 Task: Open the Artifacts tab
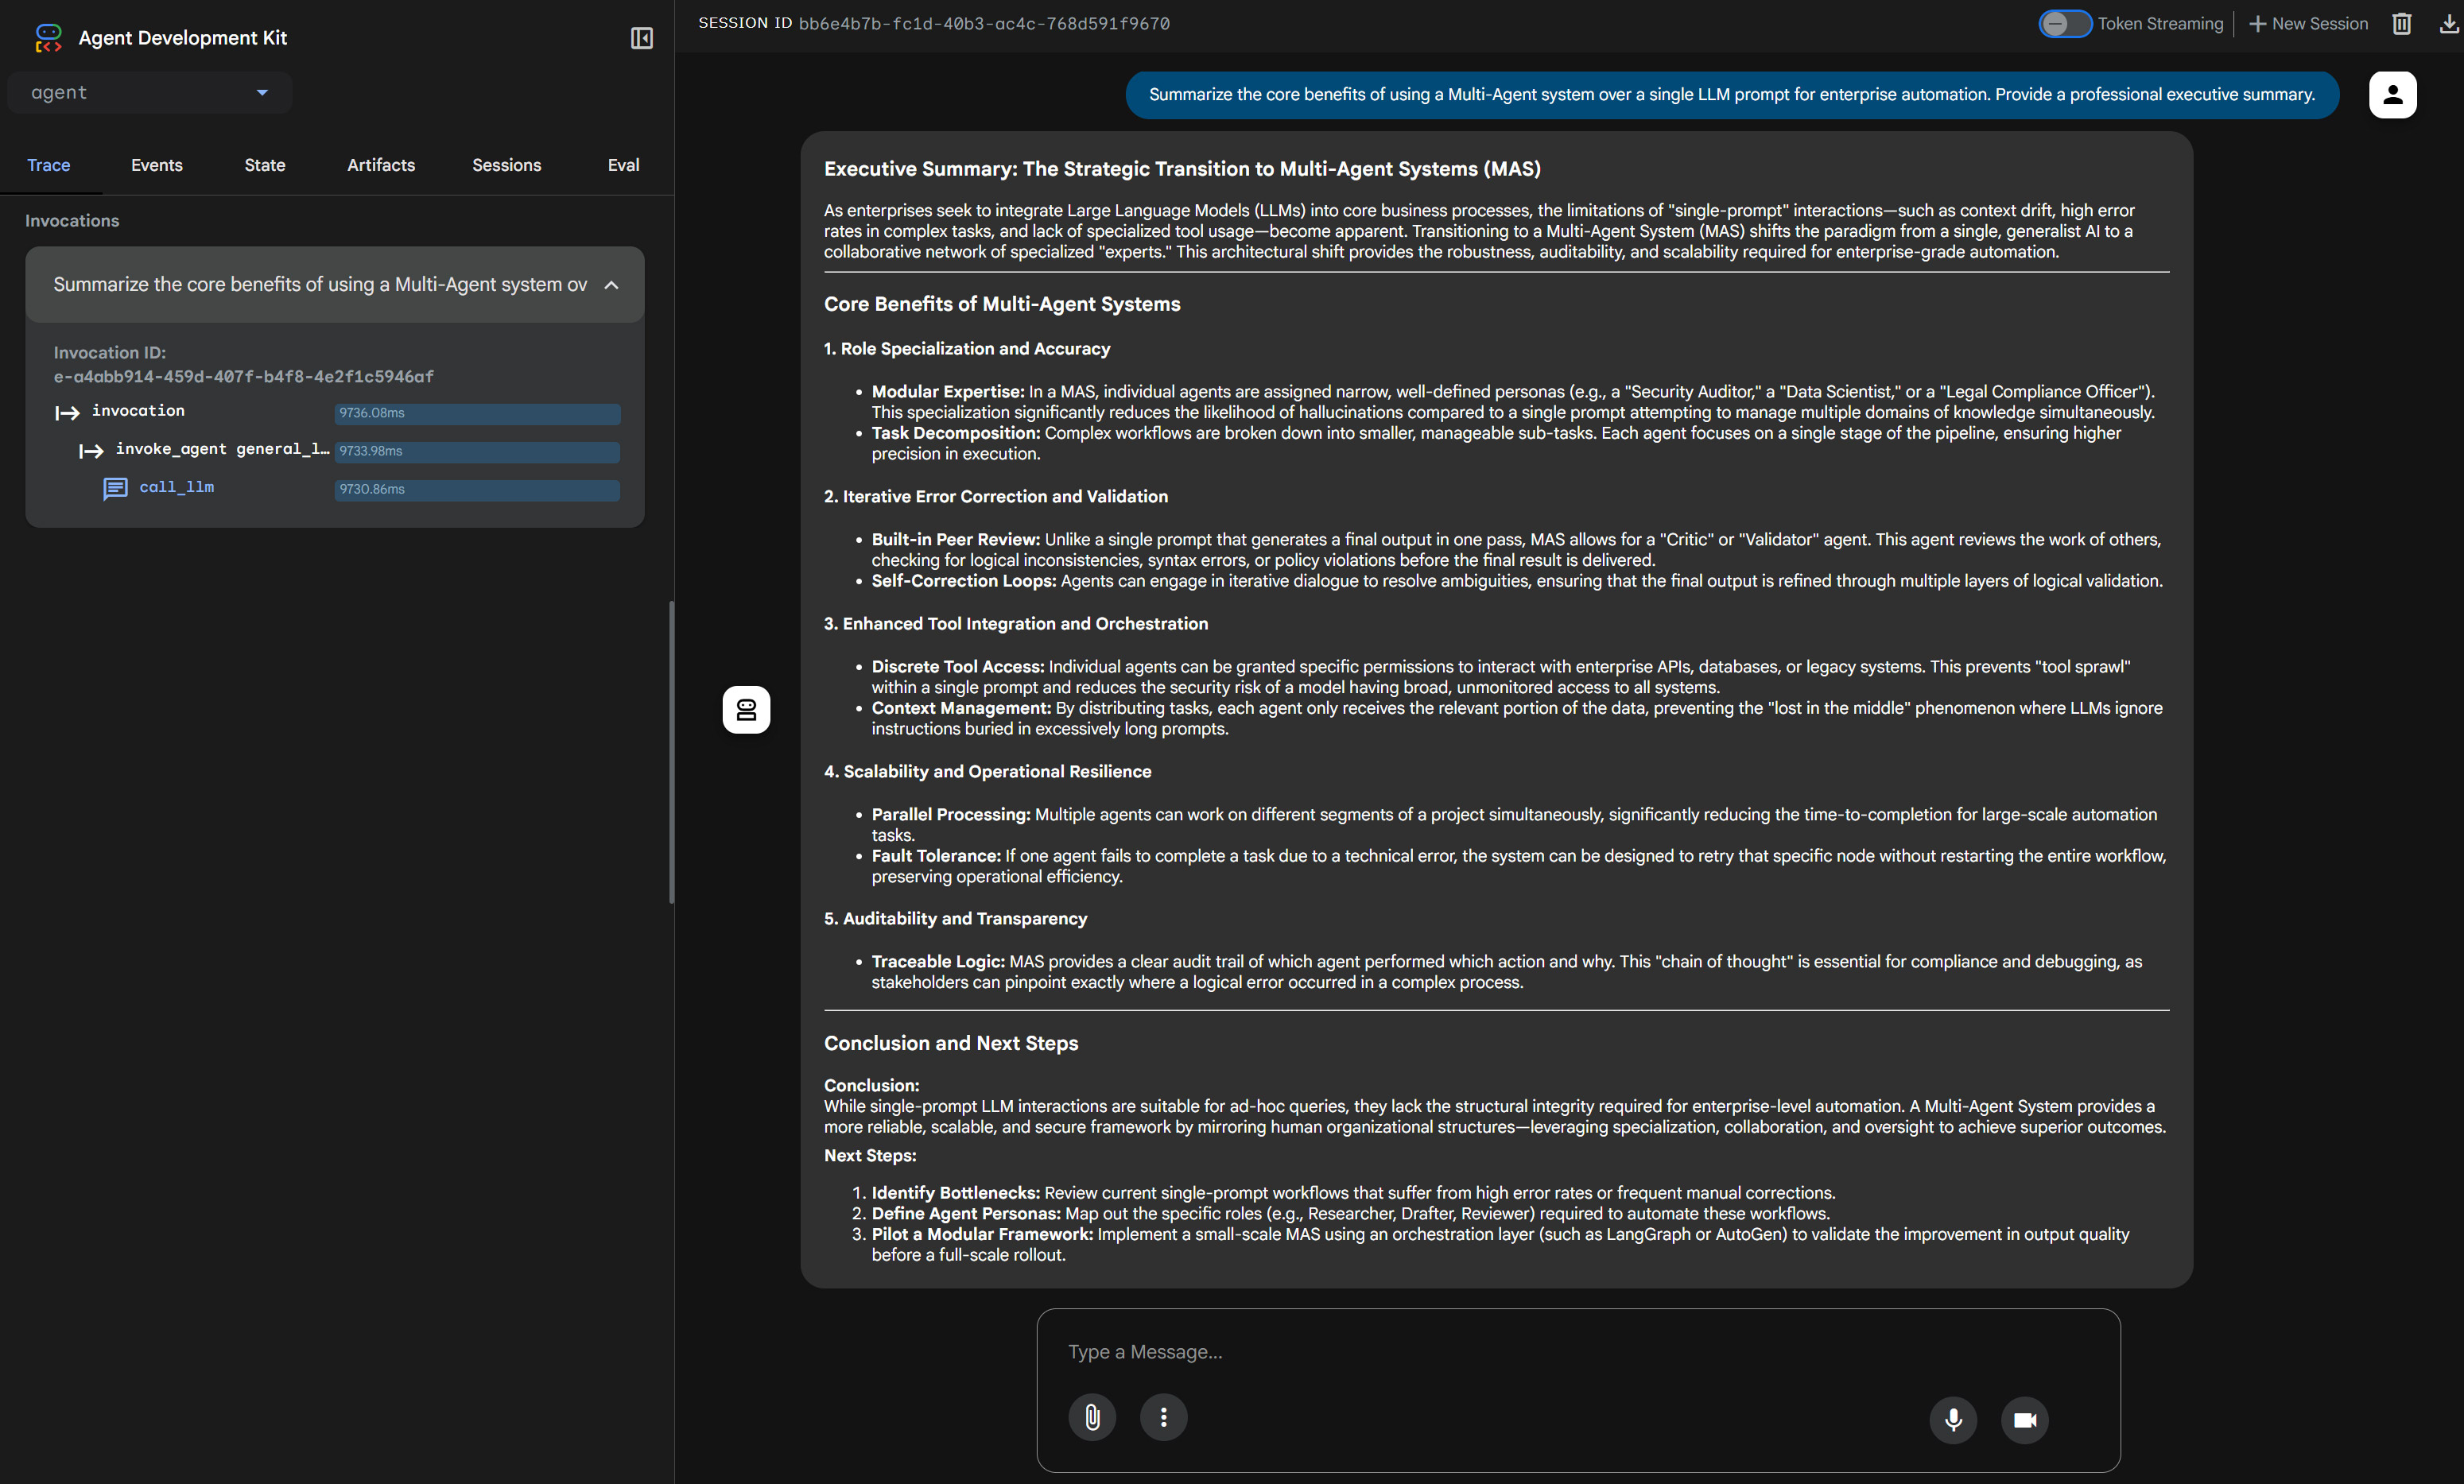[380, 165]
